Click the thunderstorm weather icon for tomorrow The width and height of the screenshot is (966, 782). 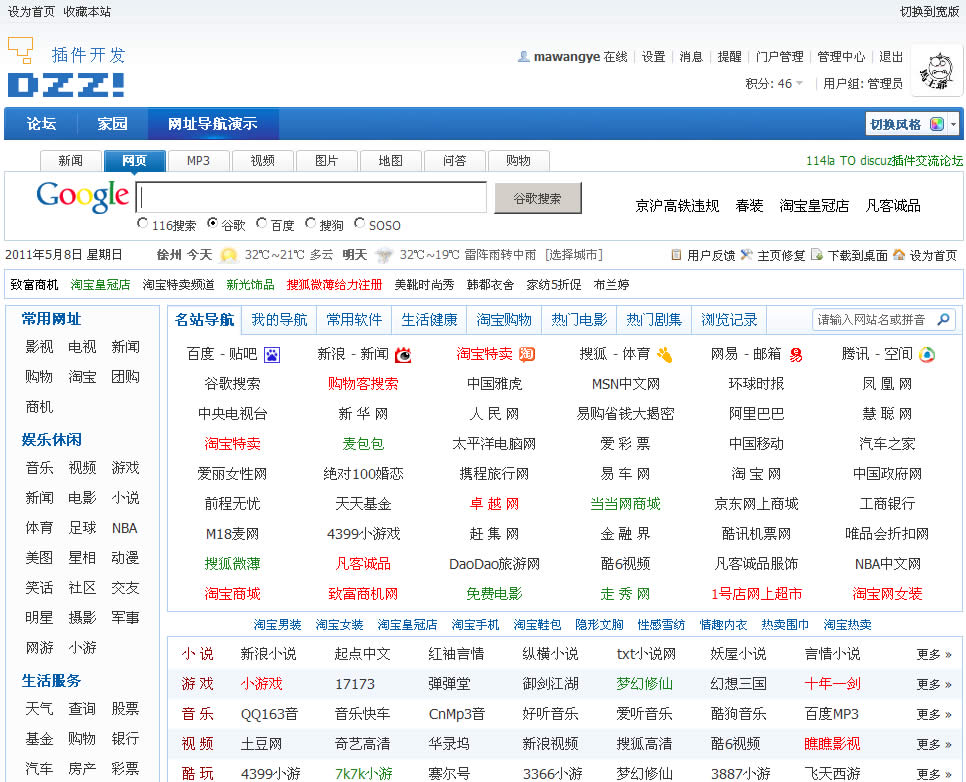384,255
